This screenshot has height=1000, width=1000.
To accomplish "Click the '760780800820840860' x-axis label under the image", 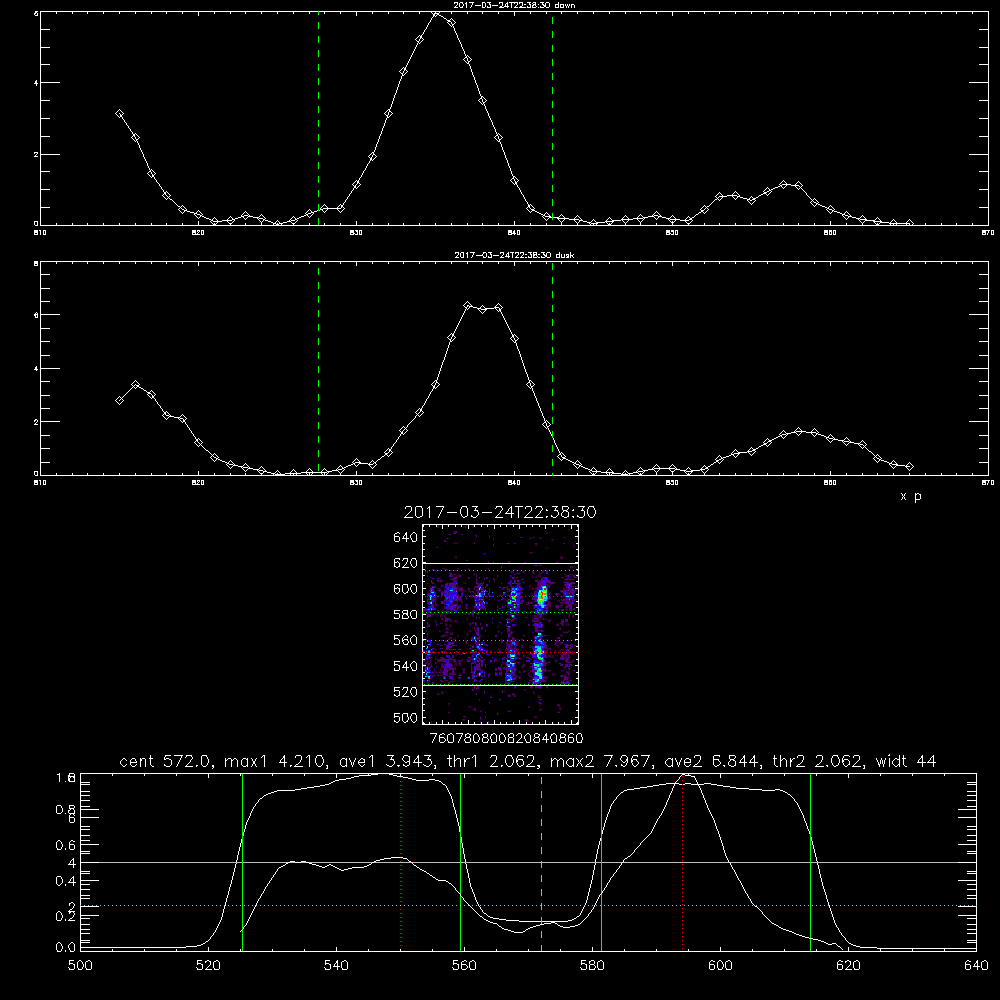I will click(506, 738).
